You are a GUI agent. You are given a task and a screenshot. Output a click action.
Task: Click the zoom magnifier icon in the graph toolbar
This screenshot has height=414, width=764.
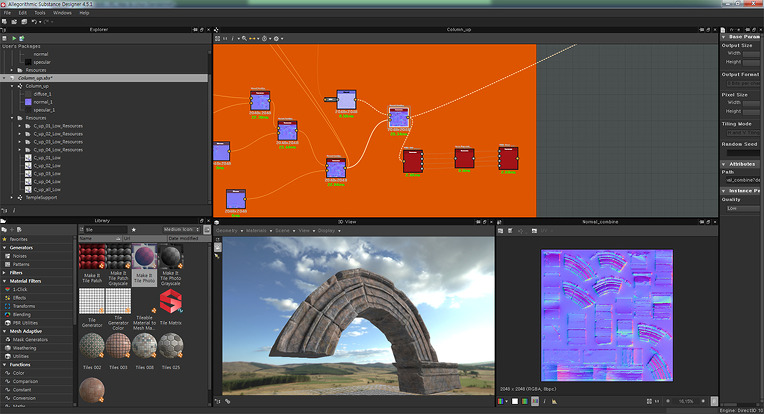point(244,38)
